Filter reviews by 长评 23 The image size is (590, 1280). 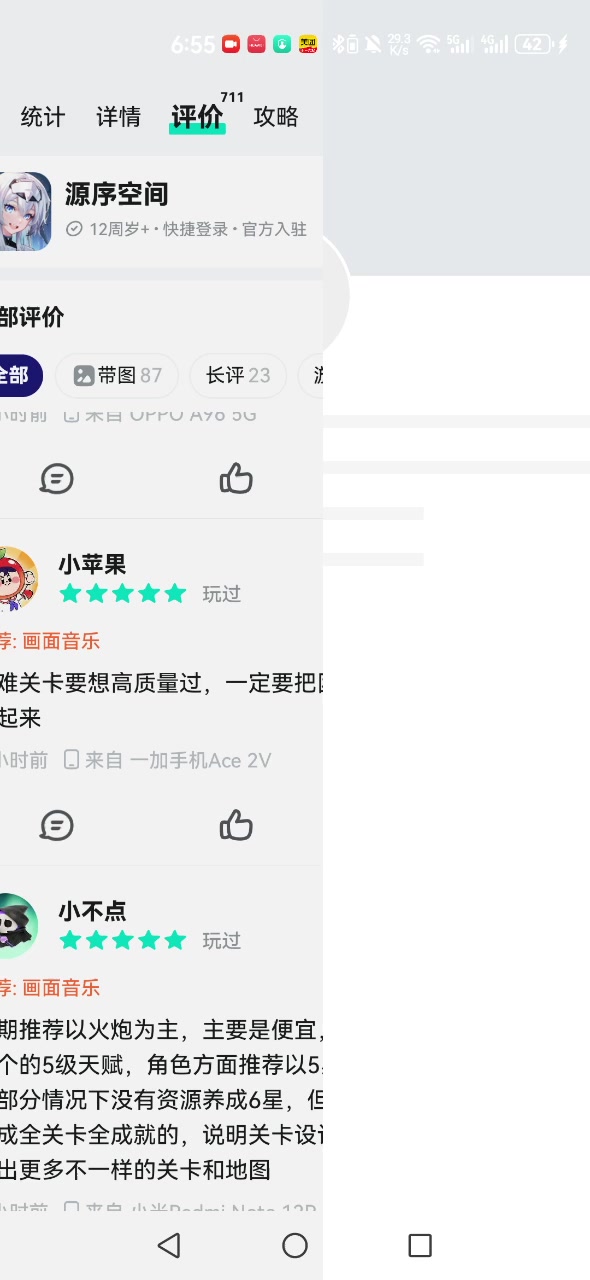tap(238, 376)
